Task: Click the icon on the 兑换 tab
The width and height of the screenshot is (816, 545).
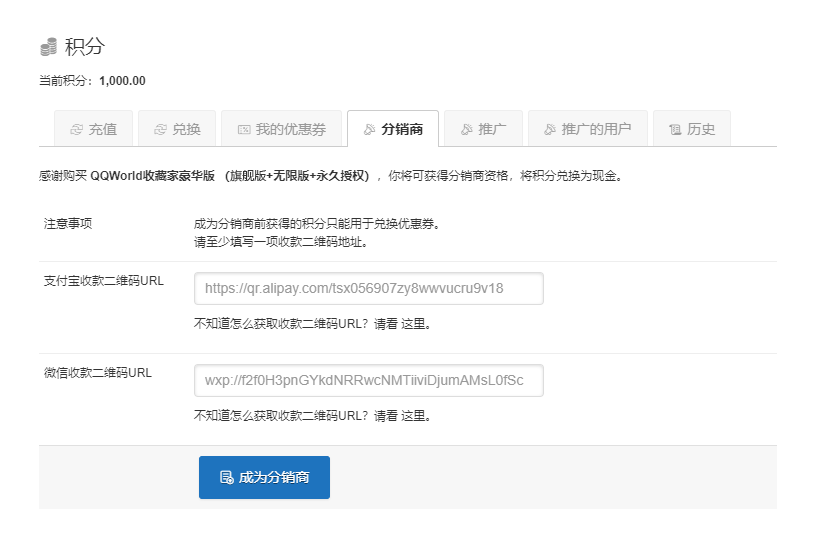Action: [x=160, y=129]
